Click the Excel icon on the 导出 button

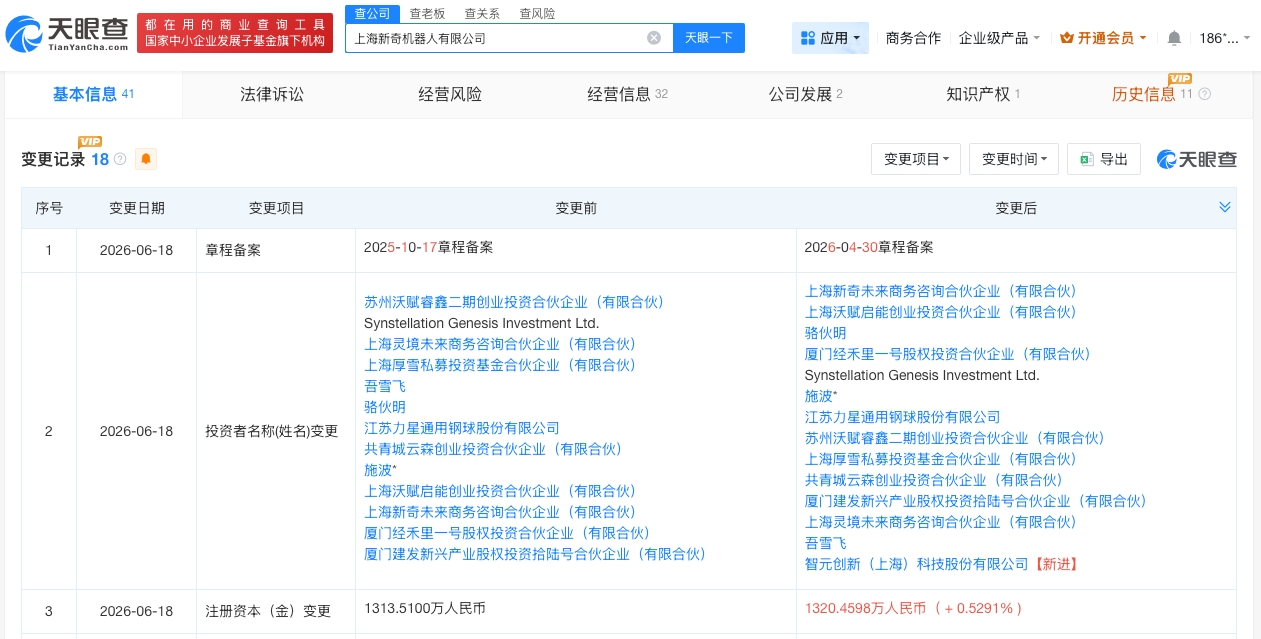coord(1087,159)
